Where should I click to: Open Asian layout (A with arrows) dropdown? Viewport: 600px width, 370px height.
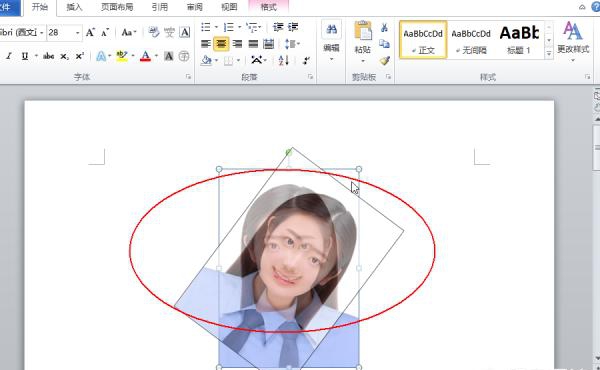(x=259, y=60)
